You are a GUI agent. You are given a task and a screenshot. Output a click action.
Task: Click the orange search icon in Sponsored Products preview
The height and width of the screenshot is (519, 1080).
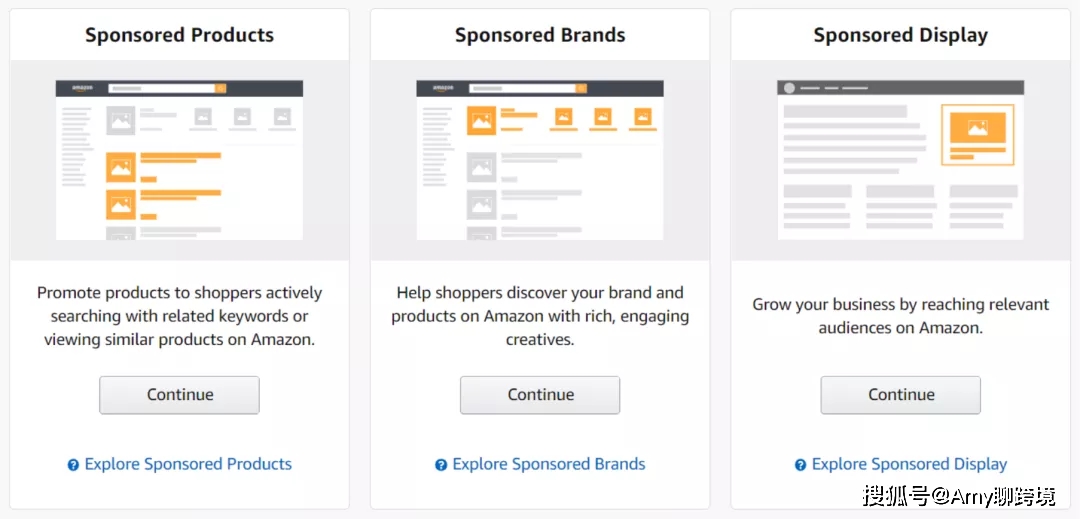pos(220,88)
